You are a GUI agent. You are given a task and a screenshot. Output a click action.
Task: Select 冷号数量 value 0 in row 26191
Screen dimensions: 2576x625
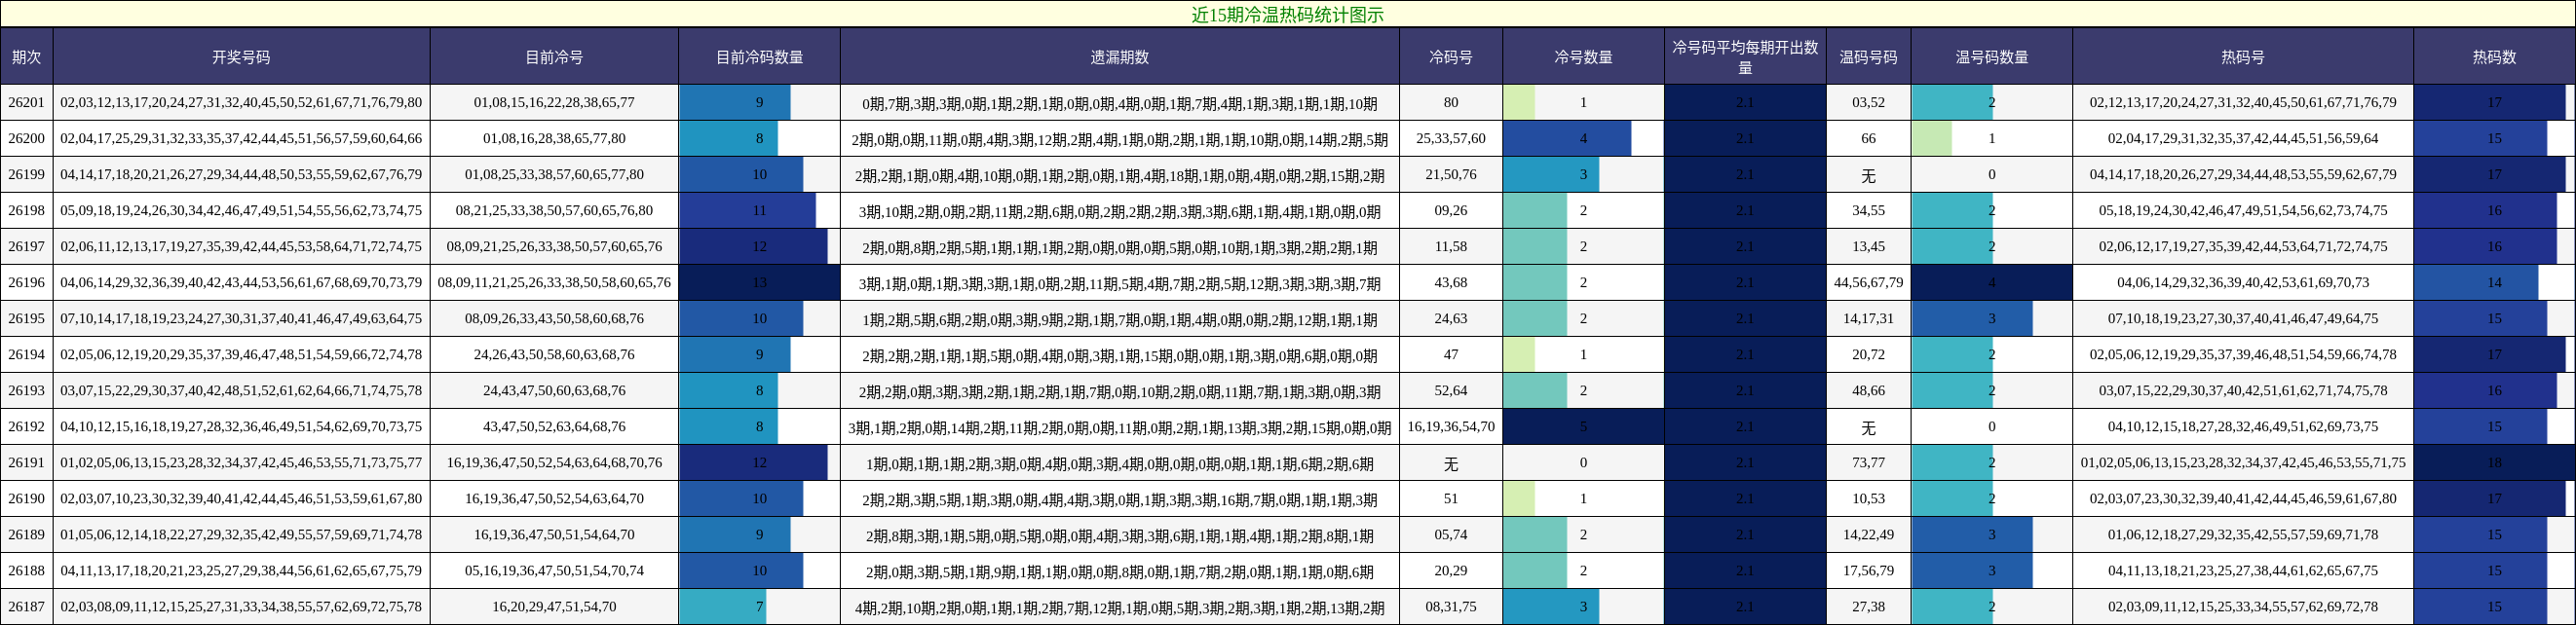(x=1583, y=462)
